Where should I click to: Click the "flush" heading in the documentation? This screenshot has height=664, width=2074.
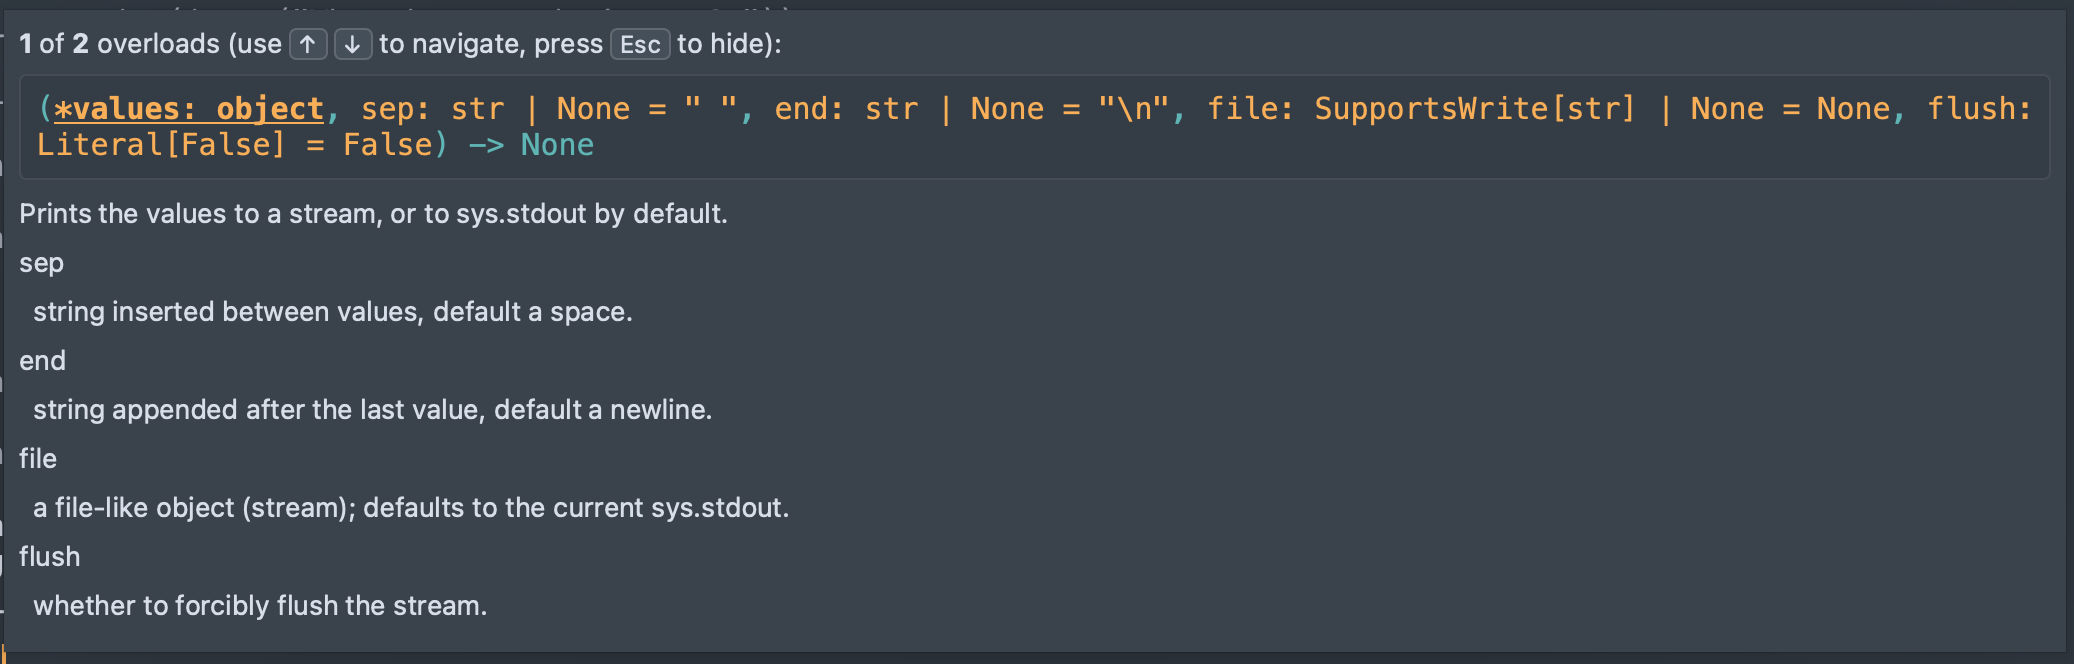tap(50, 557)
